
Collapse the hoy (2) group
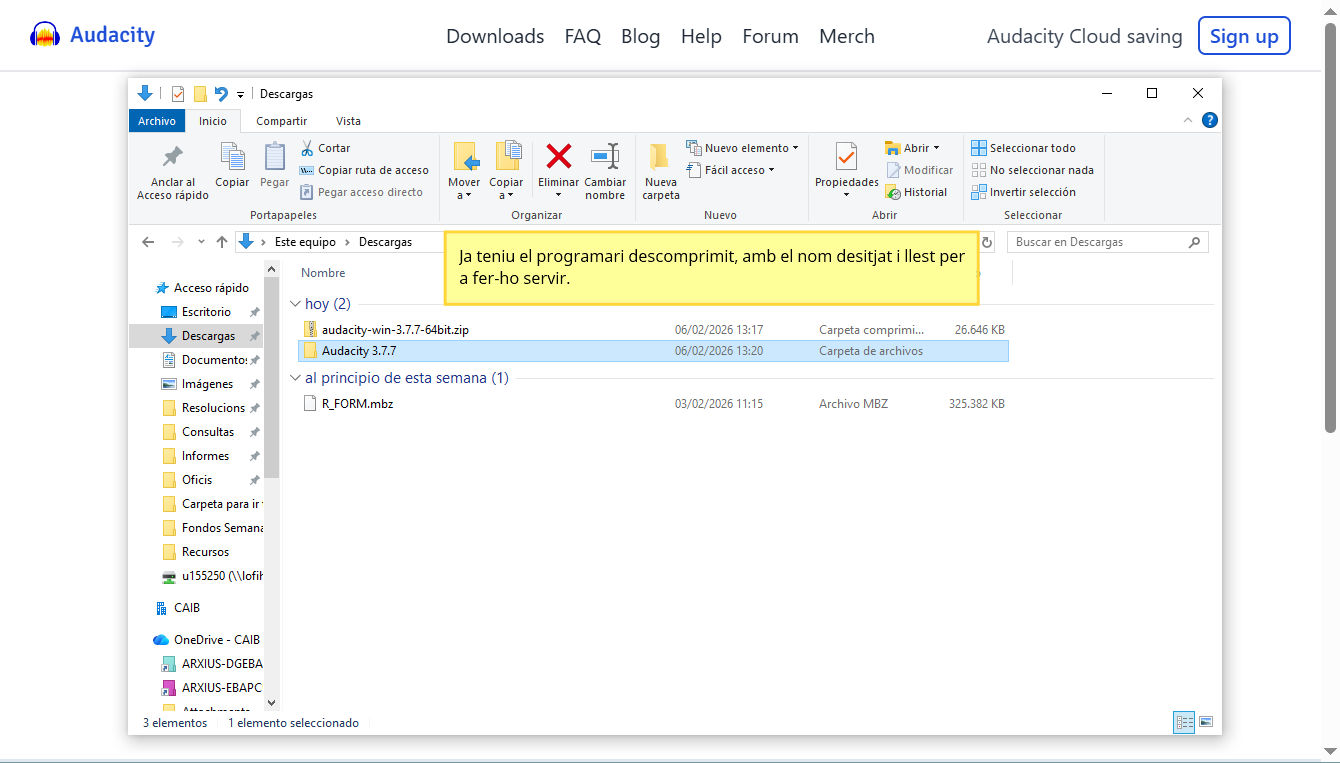[x=295, y=304]
